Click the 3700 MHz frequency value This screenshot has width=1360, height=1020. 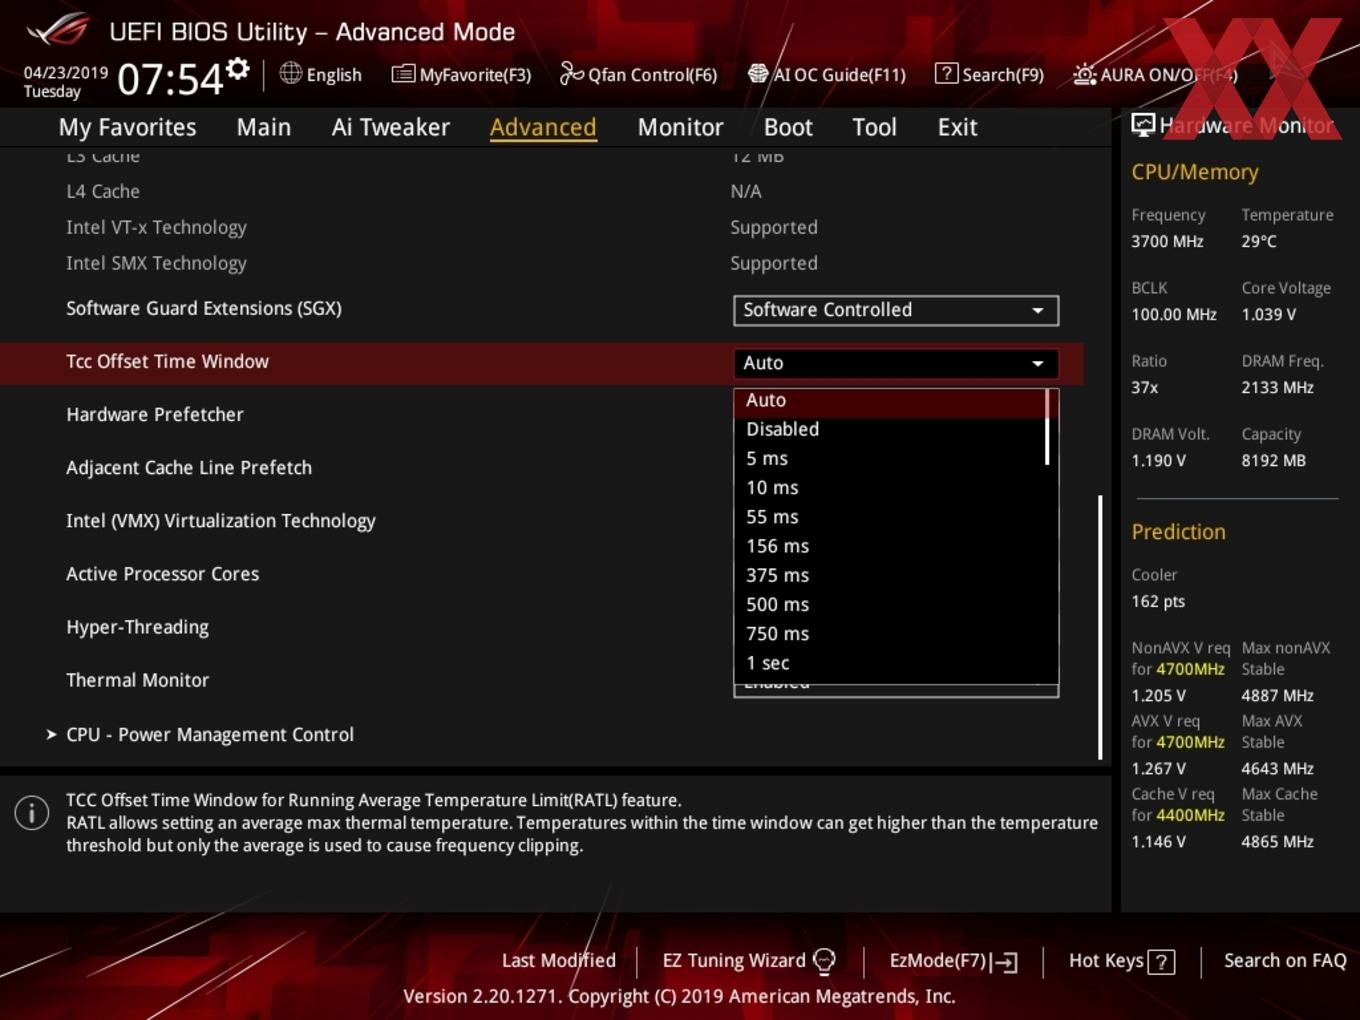(1167, 242)
